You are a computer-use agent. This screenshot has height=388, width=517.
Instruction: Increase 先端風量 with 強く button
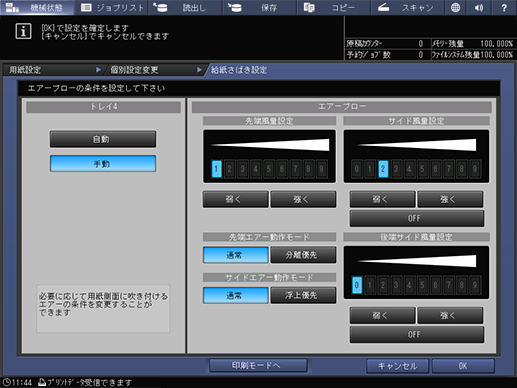point(303,199)
